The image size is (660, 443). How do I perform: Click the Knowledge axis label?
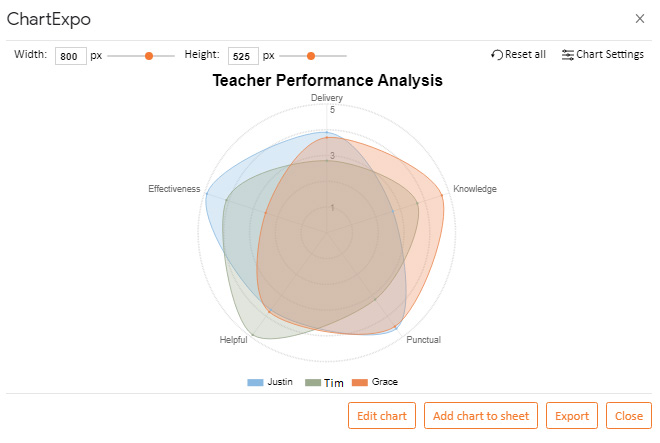click(475, 189)
